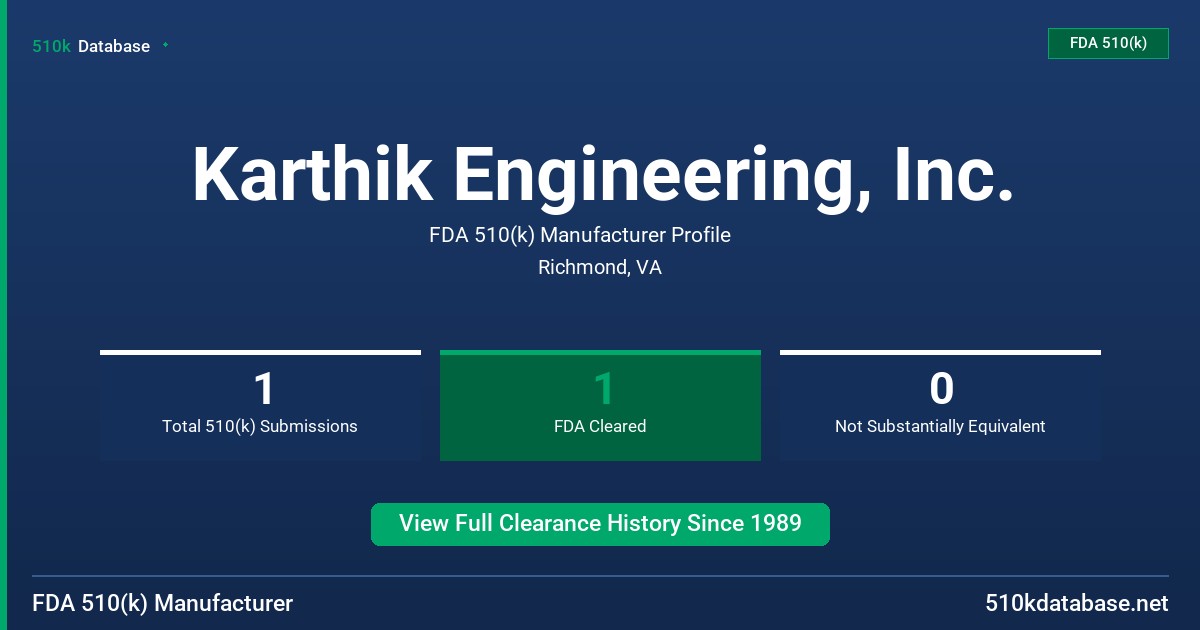Visit the 510kdatabase.net footer link
This screenshot has height=630, width=1200.
click(1077, 603)
